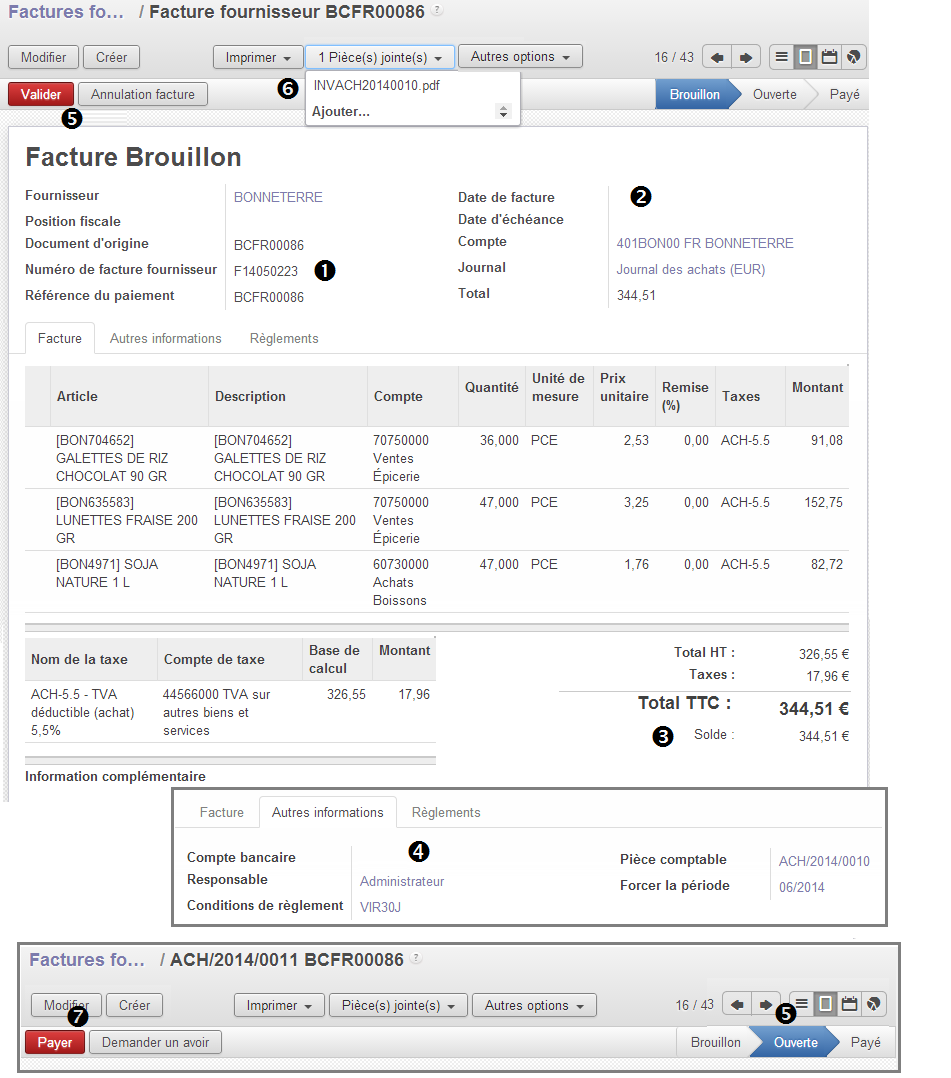Open the upper Règlements tab
This screenshot has width=951, height=1078.
click(x=284, y=338)
